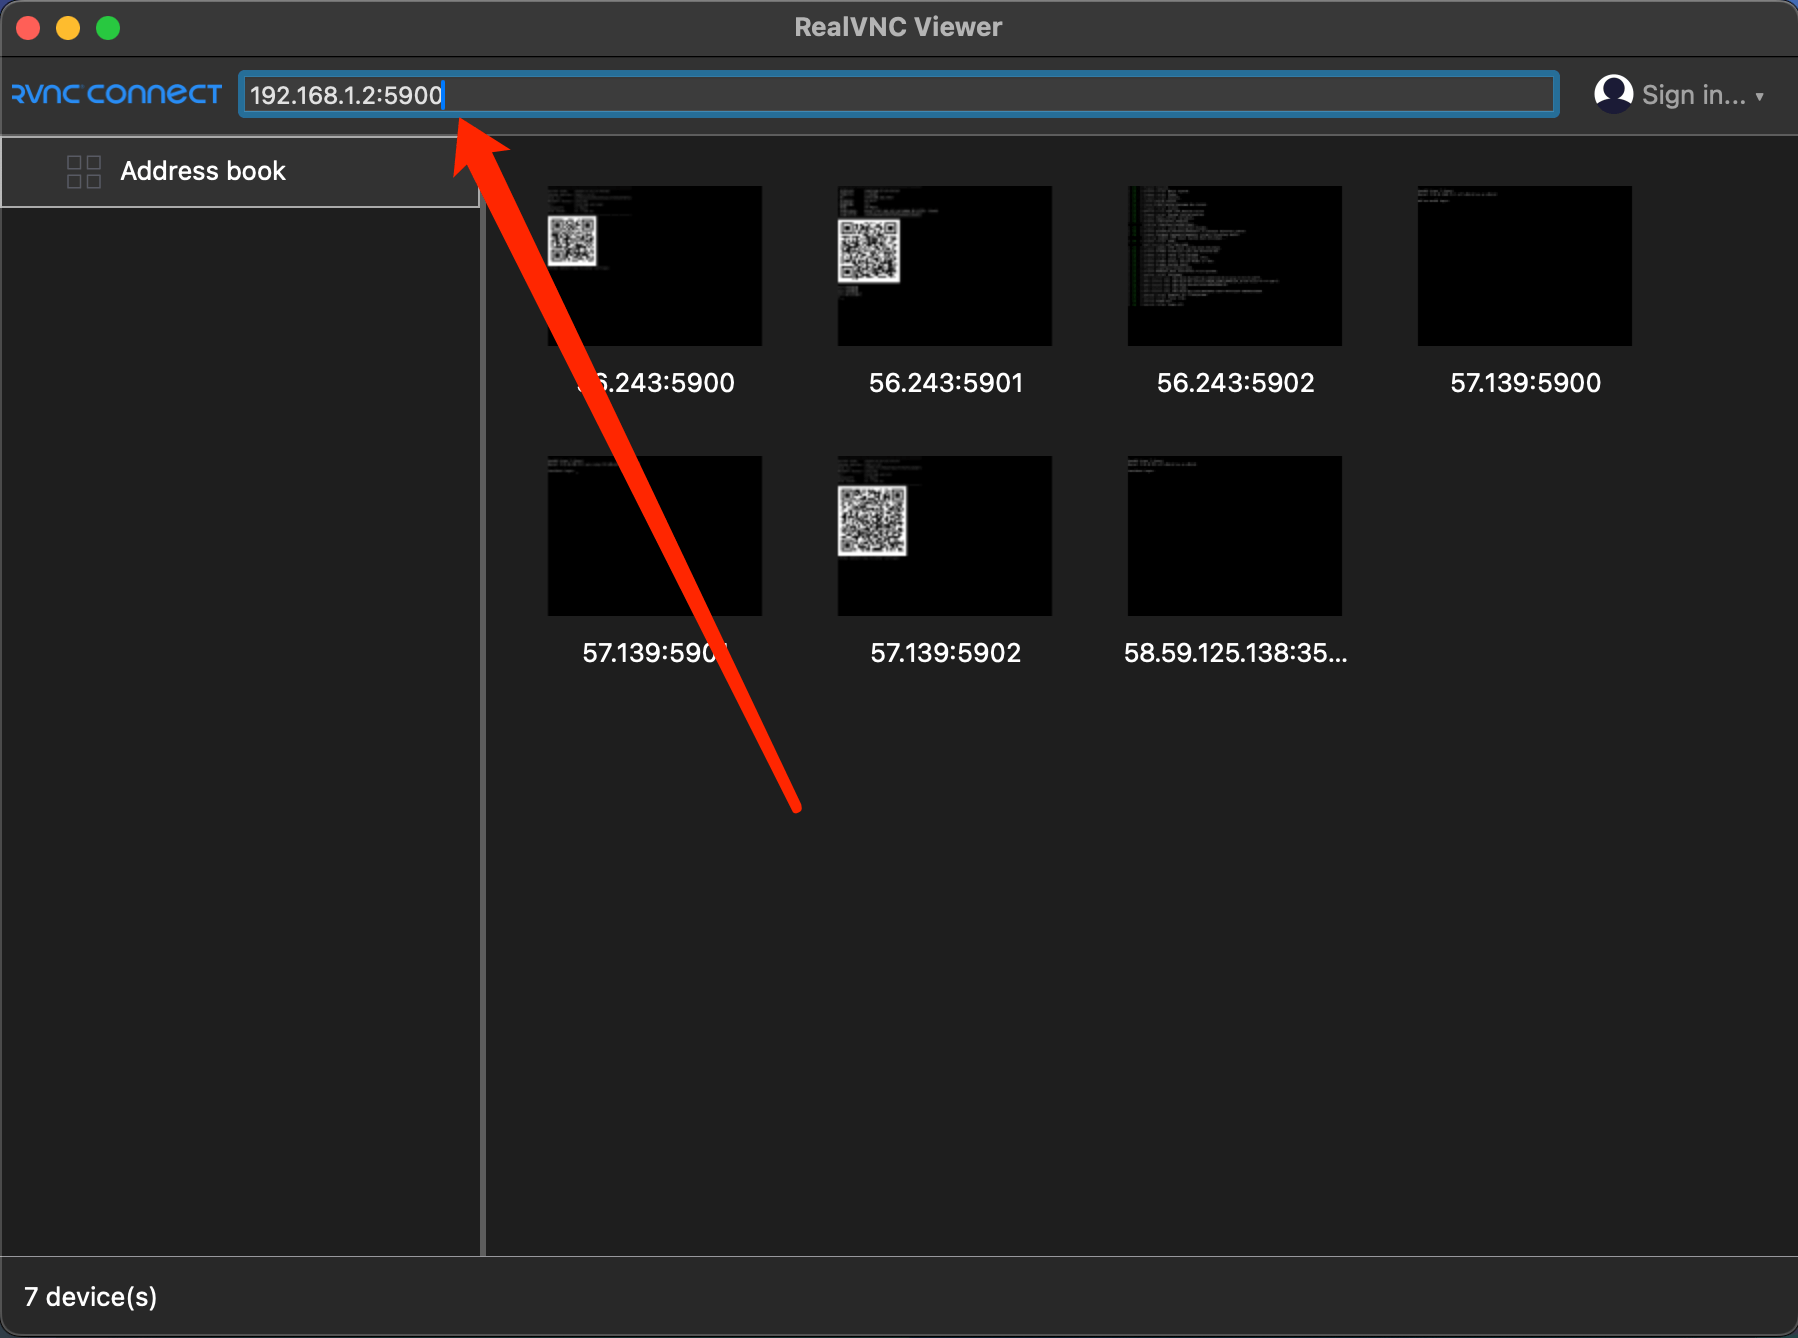Open the 57.139:5900 device thumbnail
1798x1338 pixels.
tap(1525, 266)
